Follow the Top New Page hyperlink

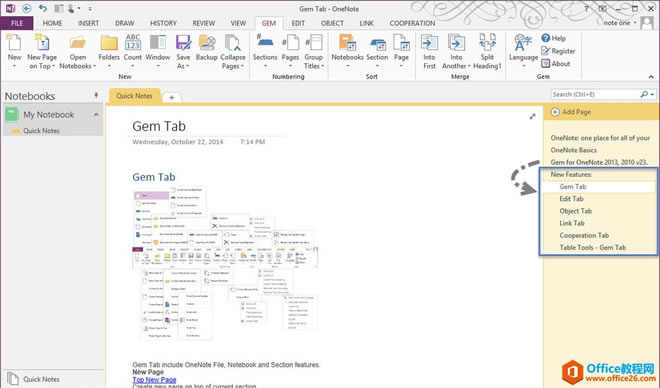(x=154, y=380)
